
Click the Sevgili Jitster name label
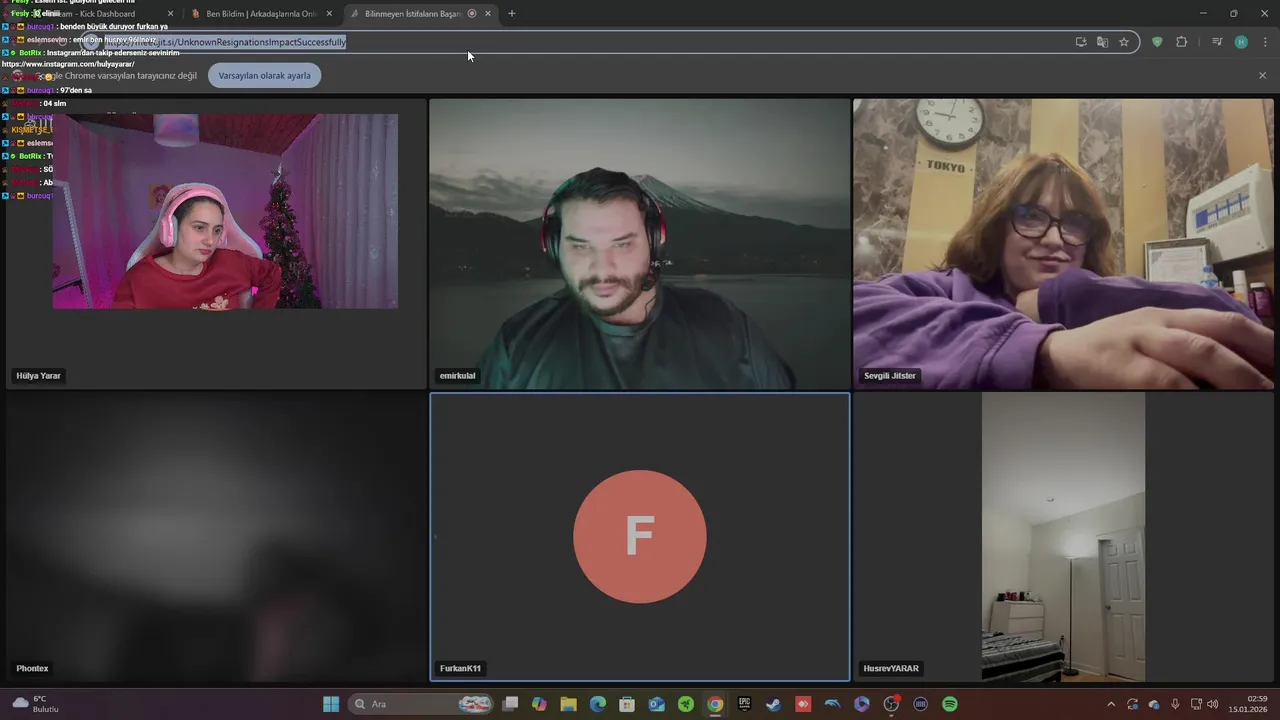click(x=890, y=376)
